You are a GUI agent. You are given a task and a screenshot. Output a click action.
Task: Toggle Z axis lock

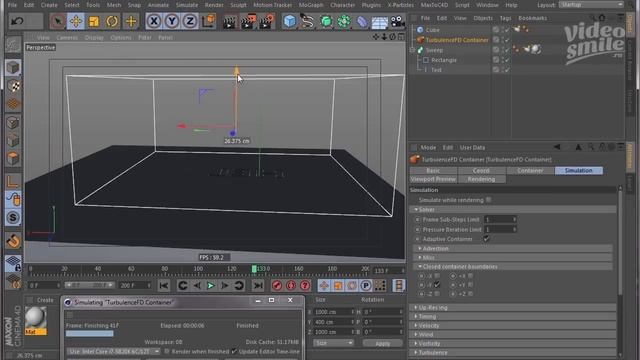pyautogui.click(x=190, y=21)
